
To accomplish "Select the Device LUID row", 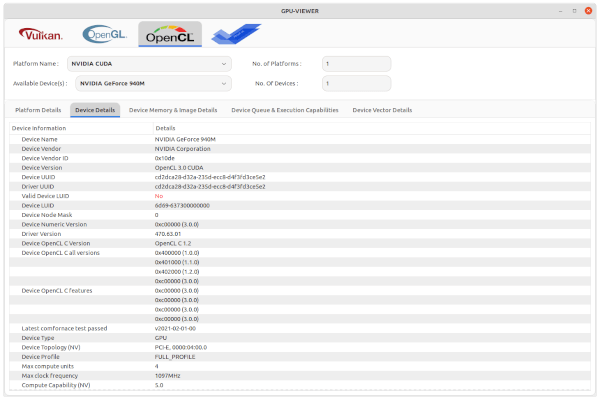I will 300,206.
